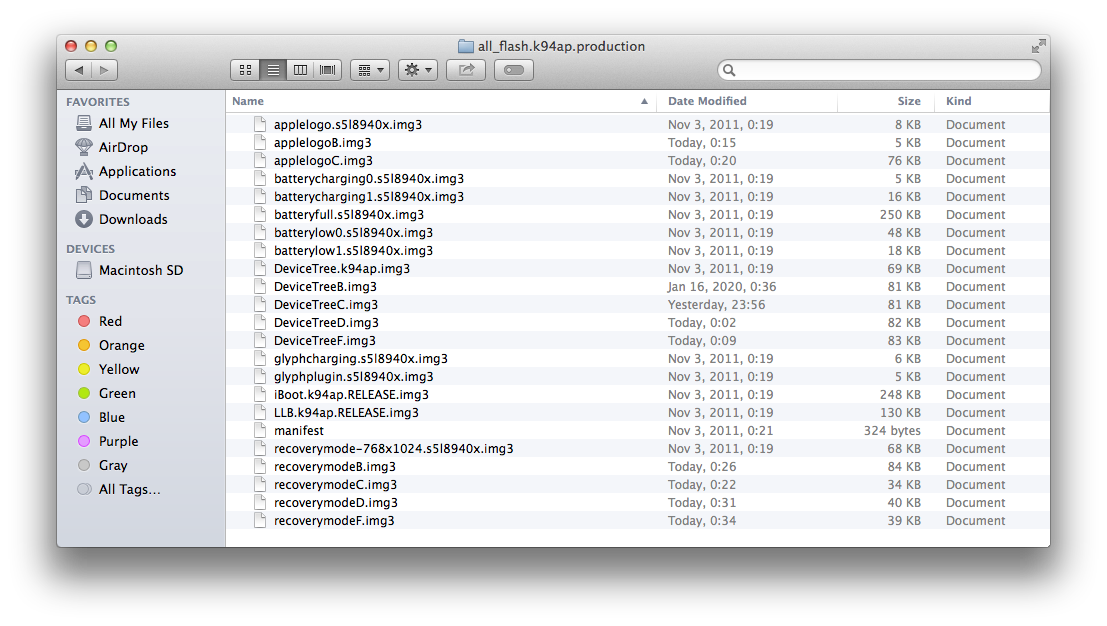Select file LLB.k94ap.RELEASE.img3

[638, 412]
